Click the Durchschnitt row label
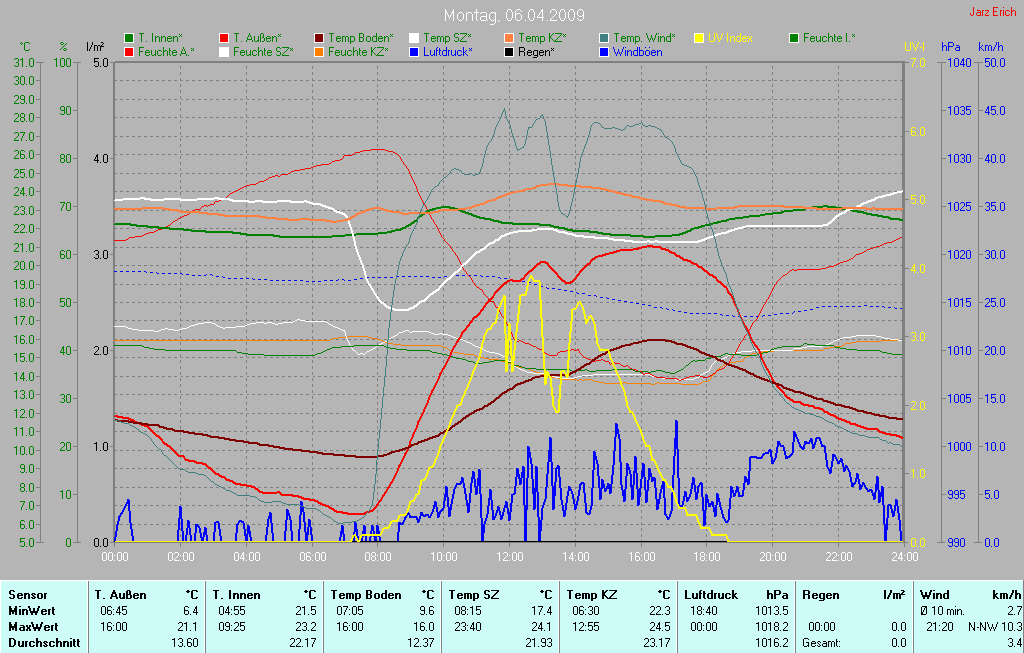Viewport: 1024px width, 653px height. point(44,642)
